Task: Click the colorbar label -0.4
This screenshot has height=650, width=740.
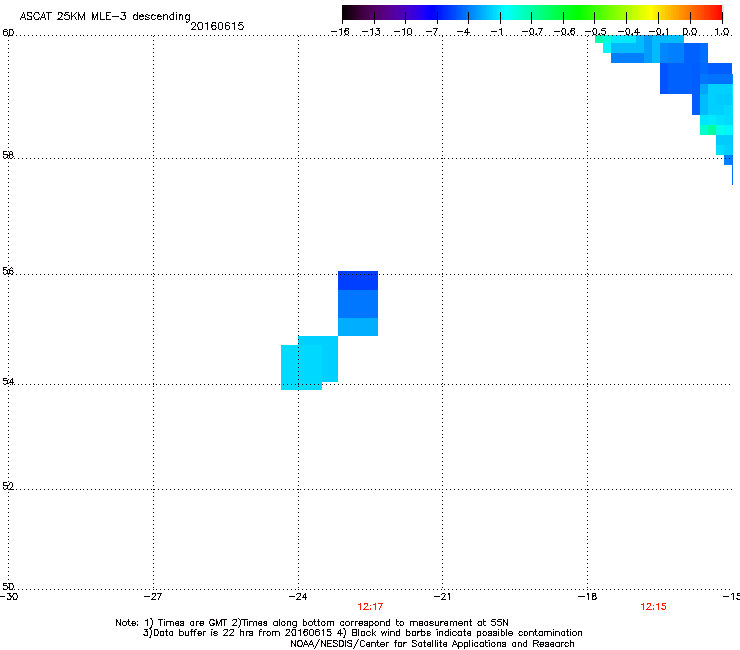Action: point(629,32)
